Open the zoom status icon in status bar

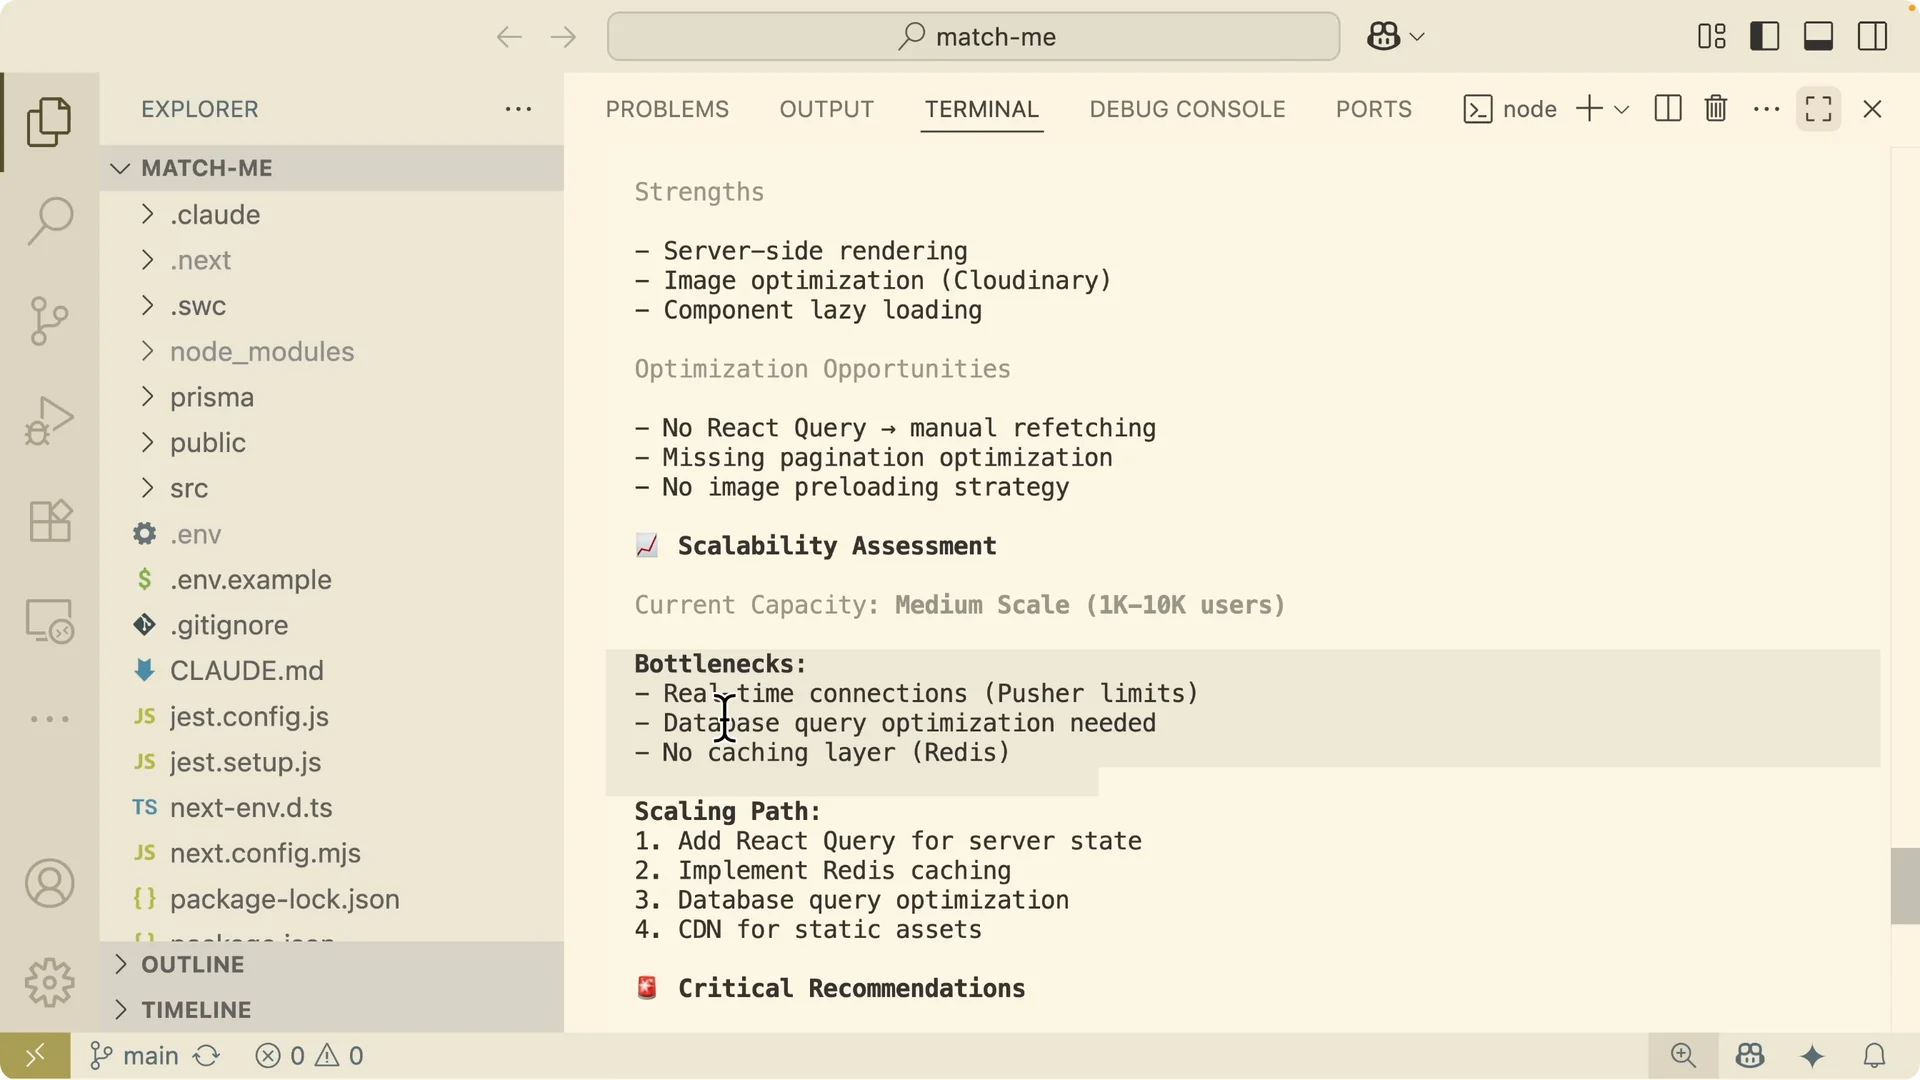[x=1684, y=1056]
